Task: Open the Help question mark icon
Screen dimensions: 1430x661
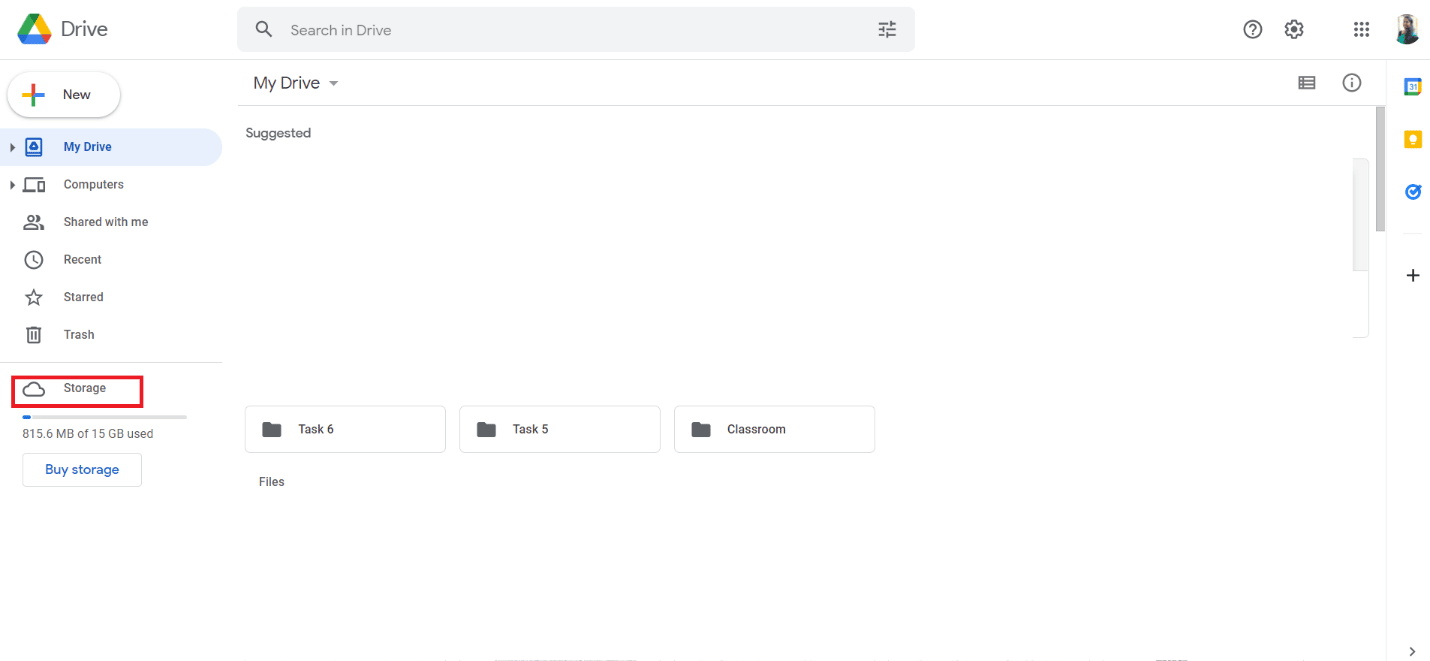Action: point(1252,30)
